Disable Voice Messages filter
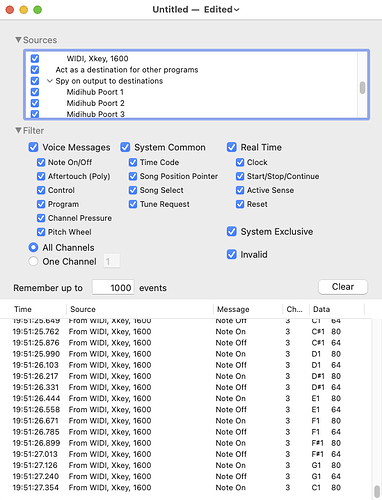The height and width of the screenshot is (500, 382). coord(33,147)
